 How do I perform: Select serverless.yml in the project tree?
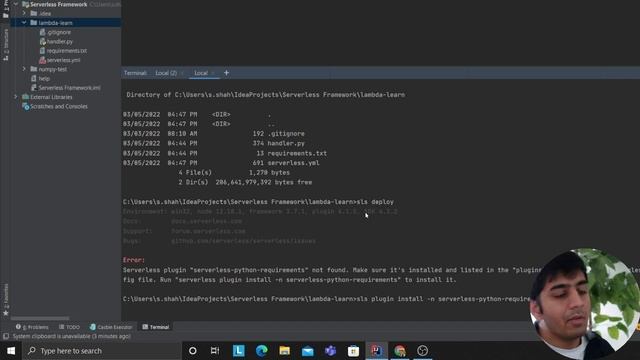click(x=64, y=60)
